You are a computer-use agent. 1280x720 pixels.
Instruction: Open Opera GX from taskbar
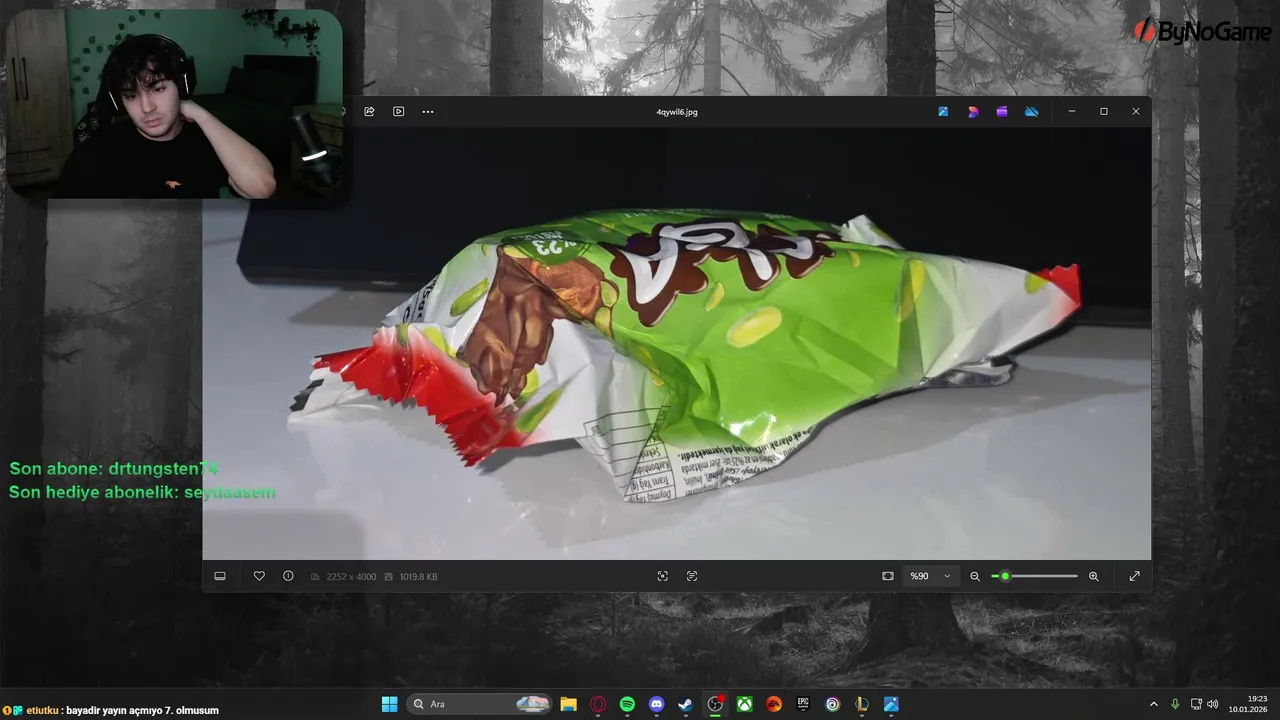click(x=598, y=704)
